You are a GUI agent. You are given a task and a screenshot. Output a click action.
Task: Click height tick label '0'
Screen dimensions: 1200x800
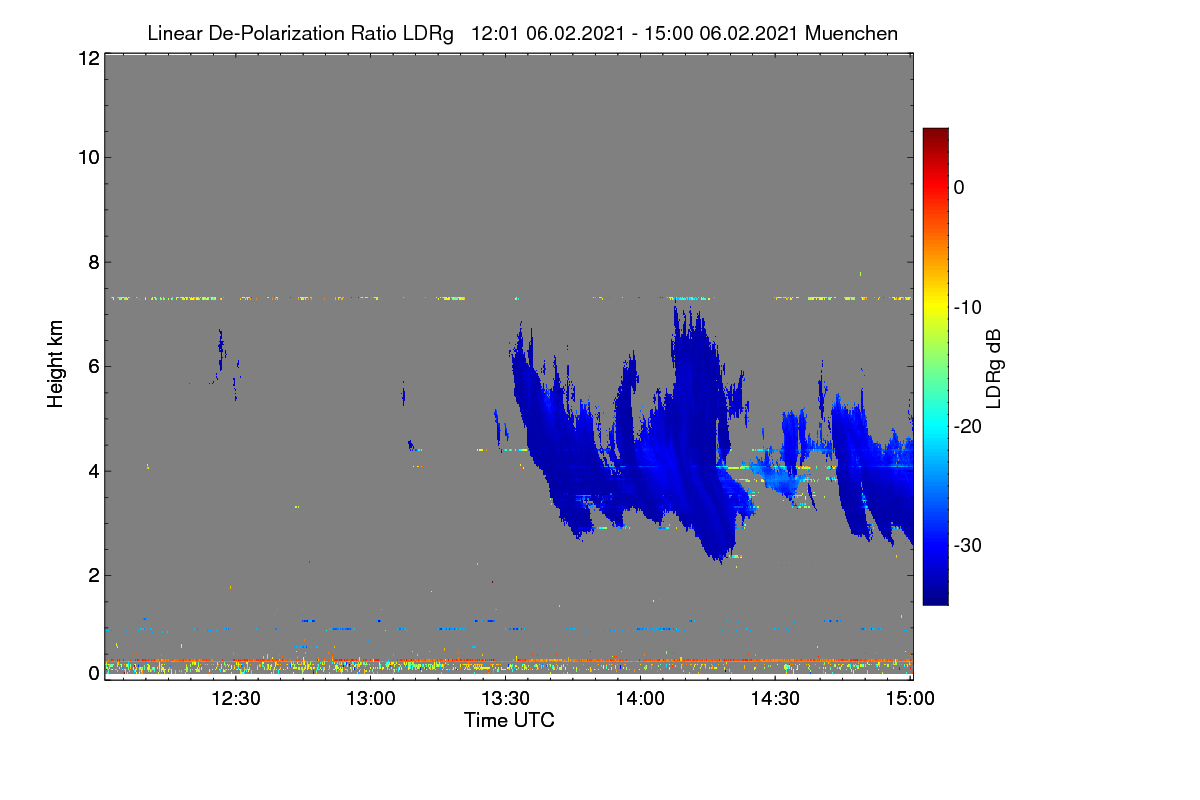pyautogui.click(x=92, y=673)
